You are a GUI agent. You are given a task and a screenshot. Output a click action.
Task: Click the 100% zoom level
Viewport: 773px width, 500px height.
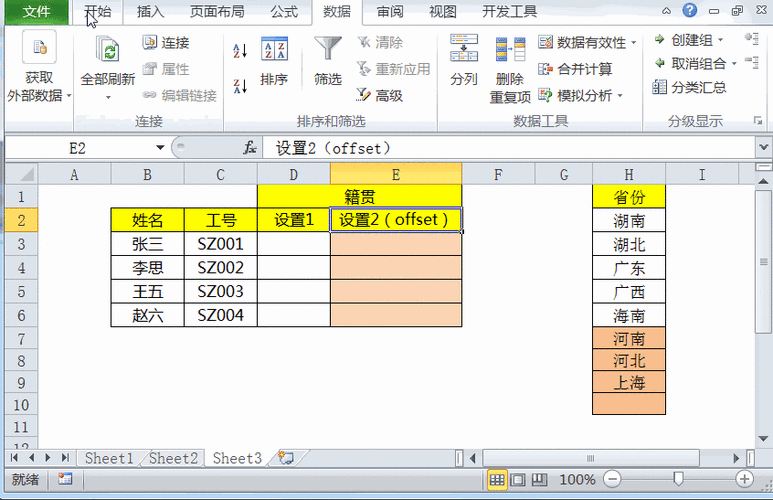click(x=577, y=479)
